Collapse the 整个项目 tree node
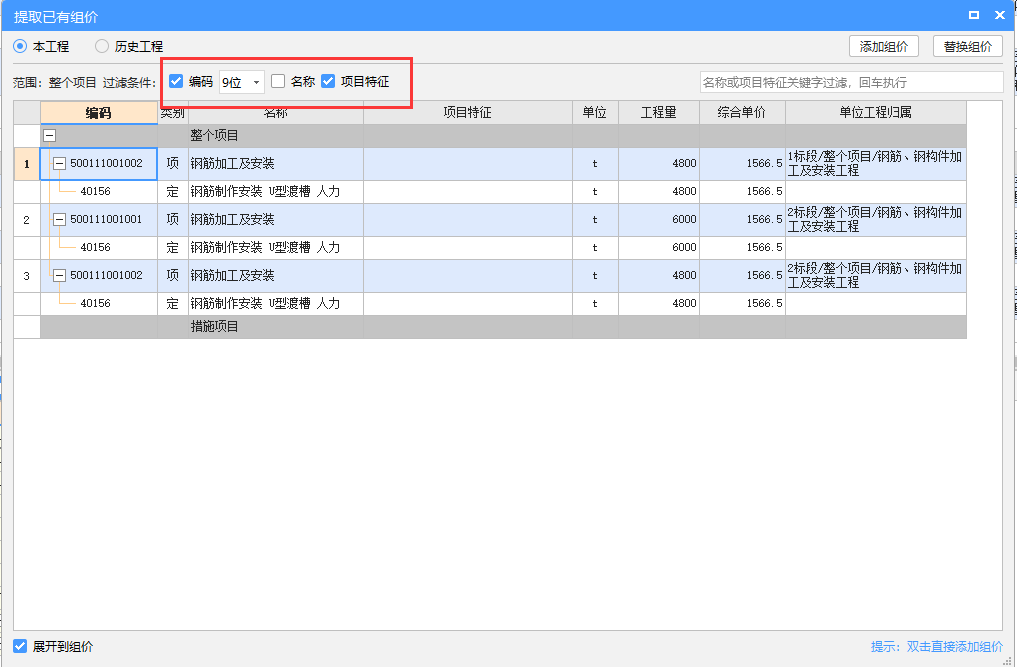1017x667 pixels. point(49,135)
